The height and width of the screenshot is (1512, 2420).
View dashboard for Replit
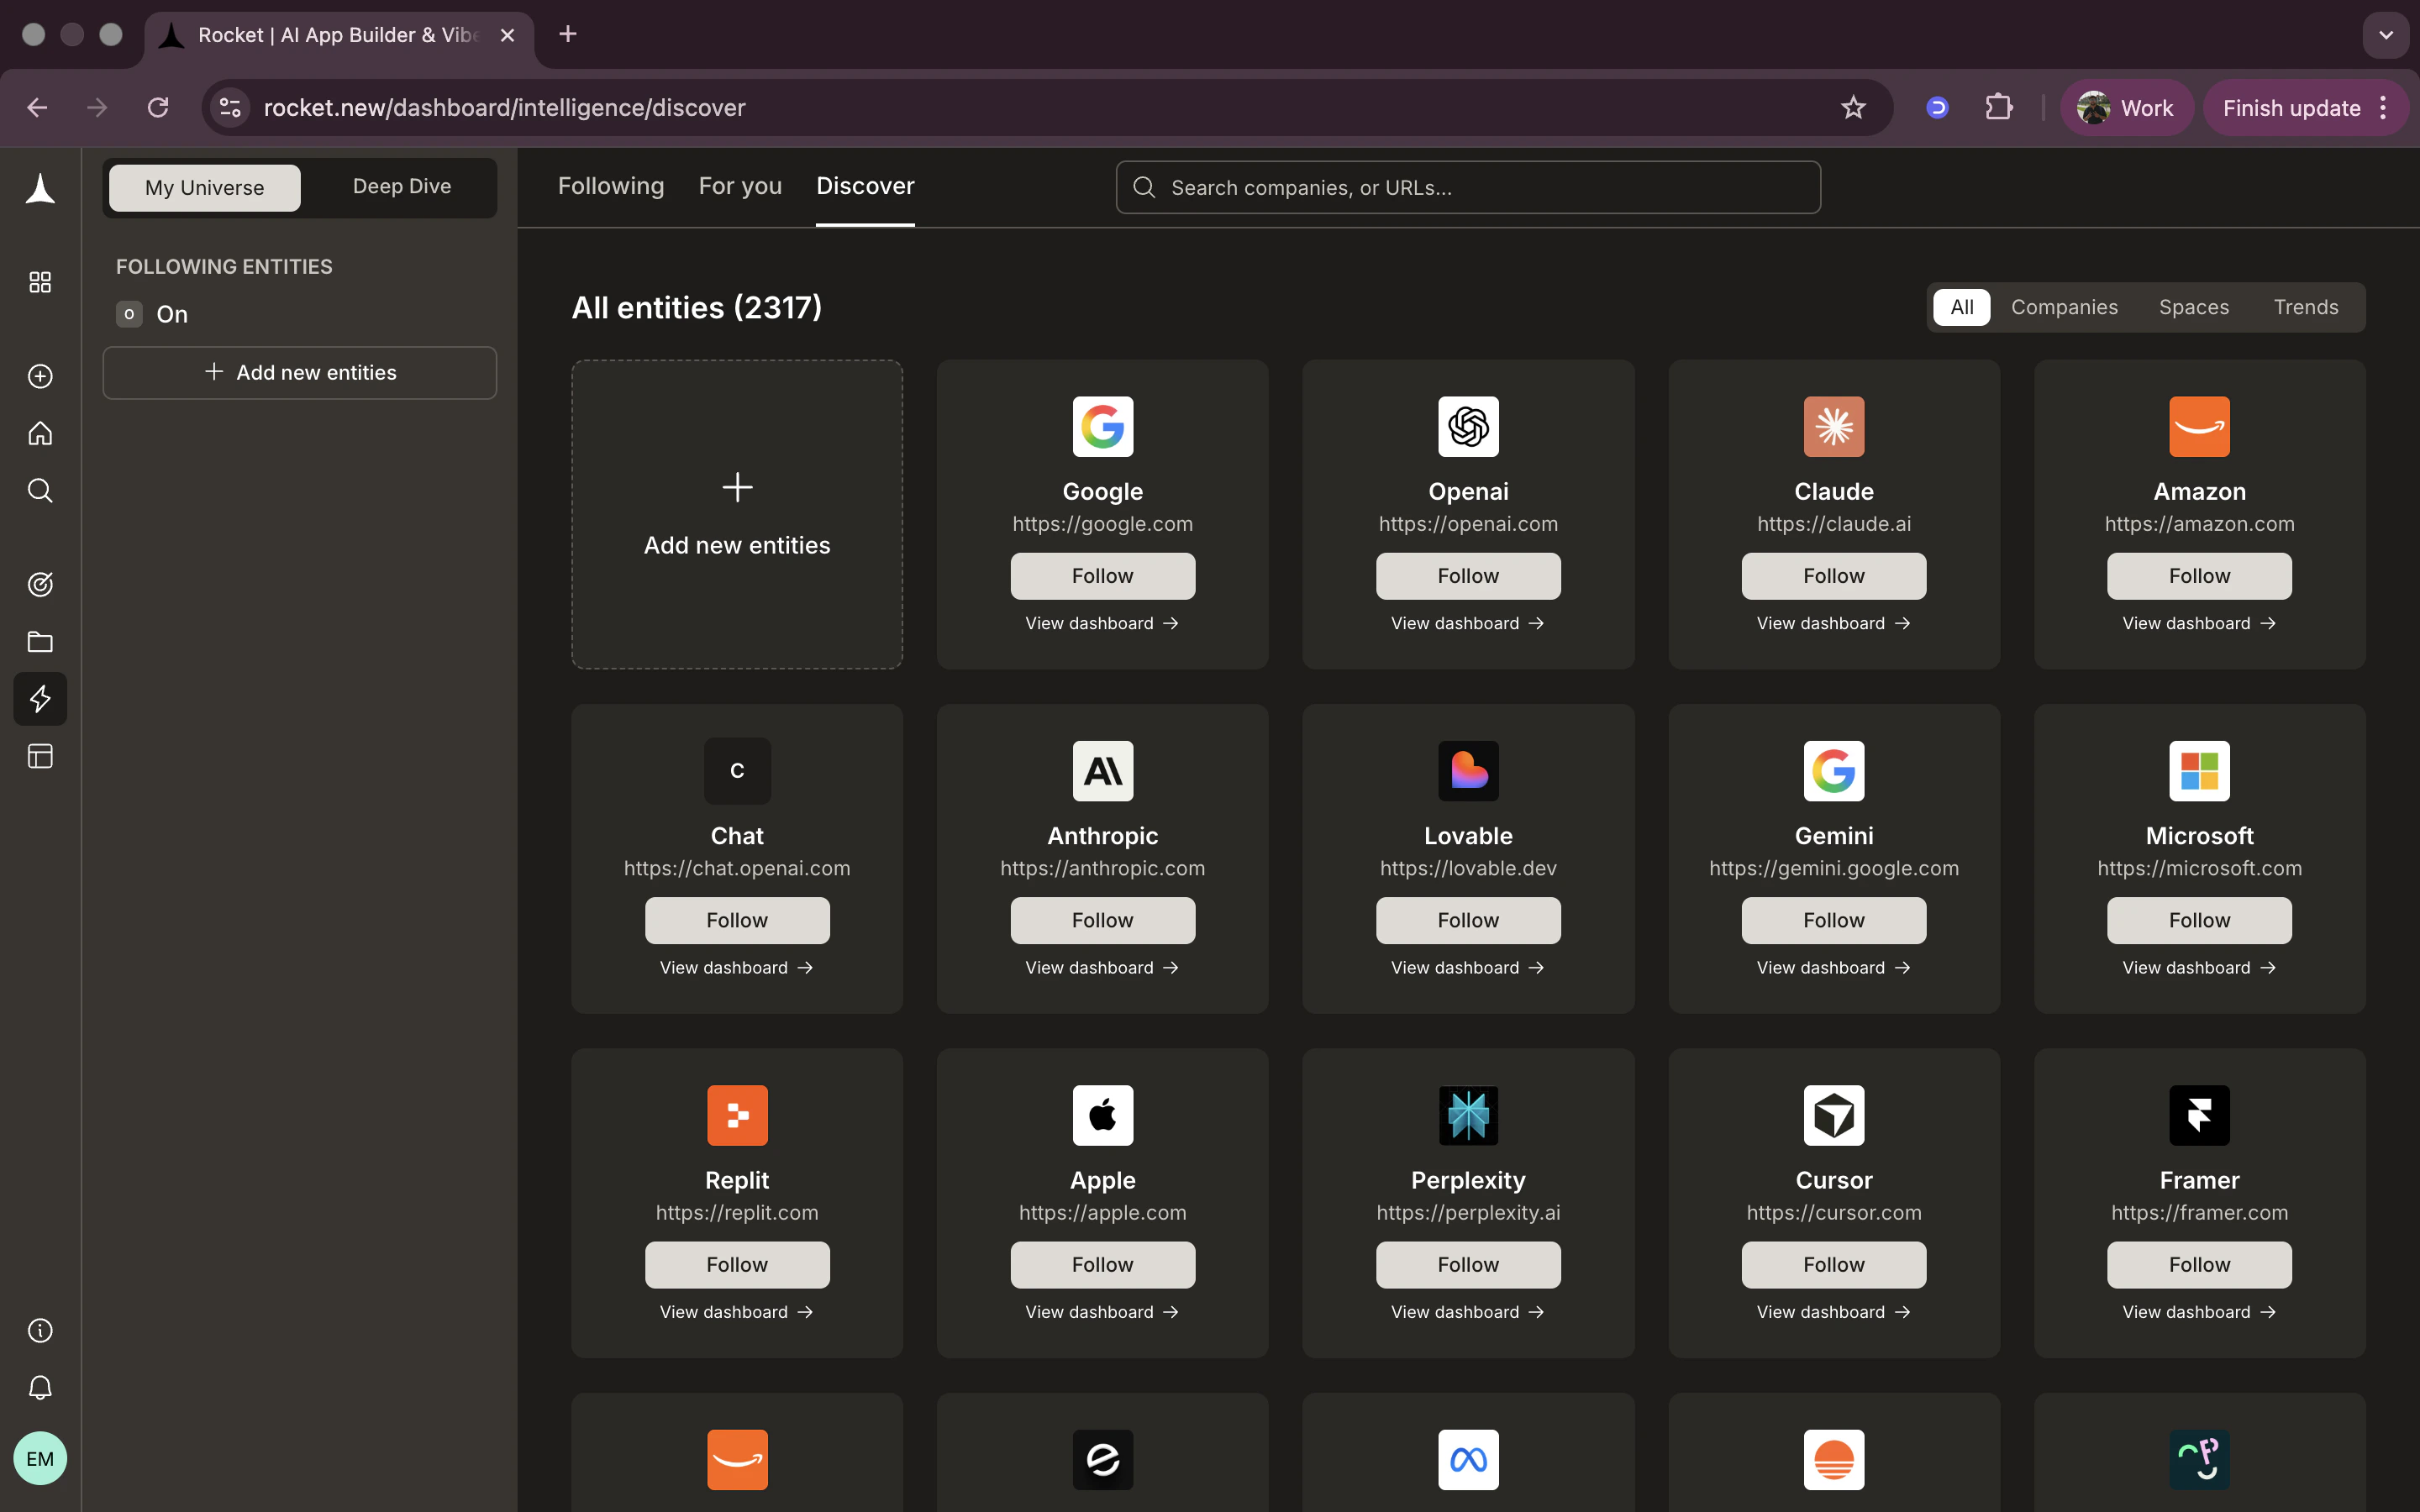pyautogui.click(x=737, y=1311)
